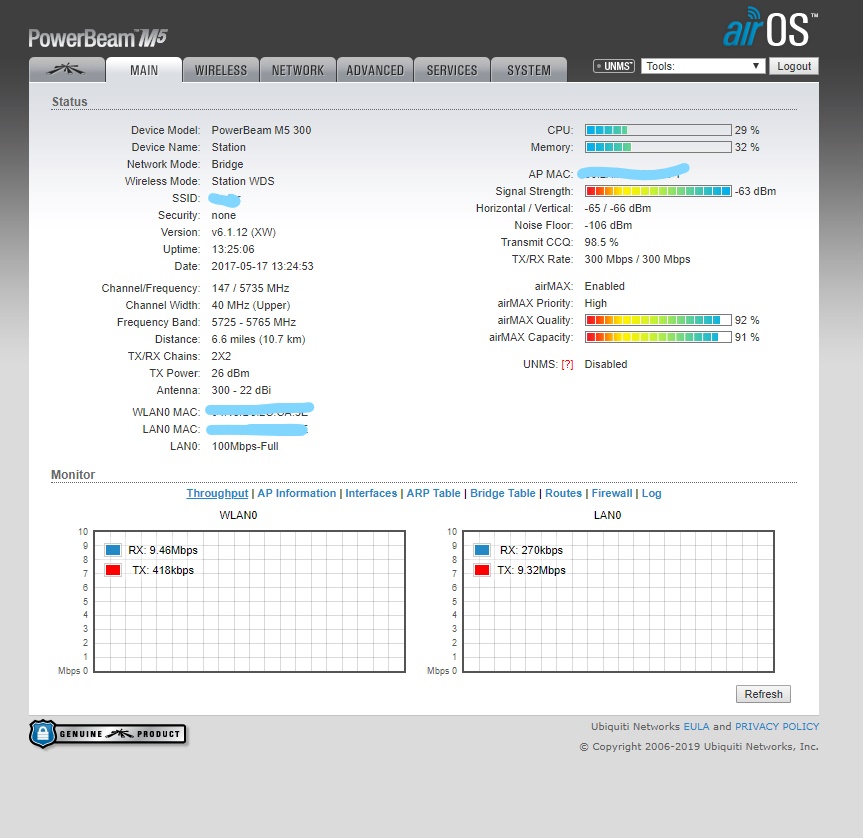863x838 pixels.
Task: Select the '26 dBm' TX power value
Action: pos(230,373)
